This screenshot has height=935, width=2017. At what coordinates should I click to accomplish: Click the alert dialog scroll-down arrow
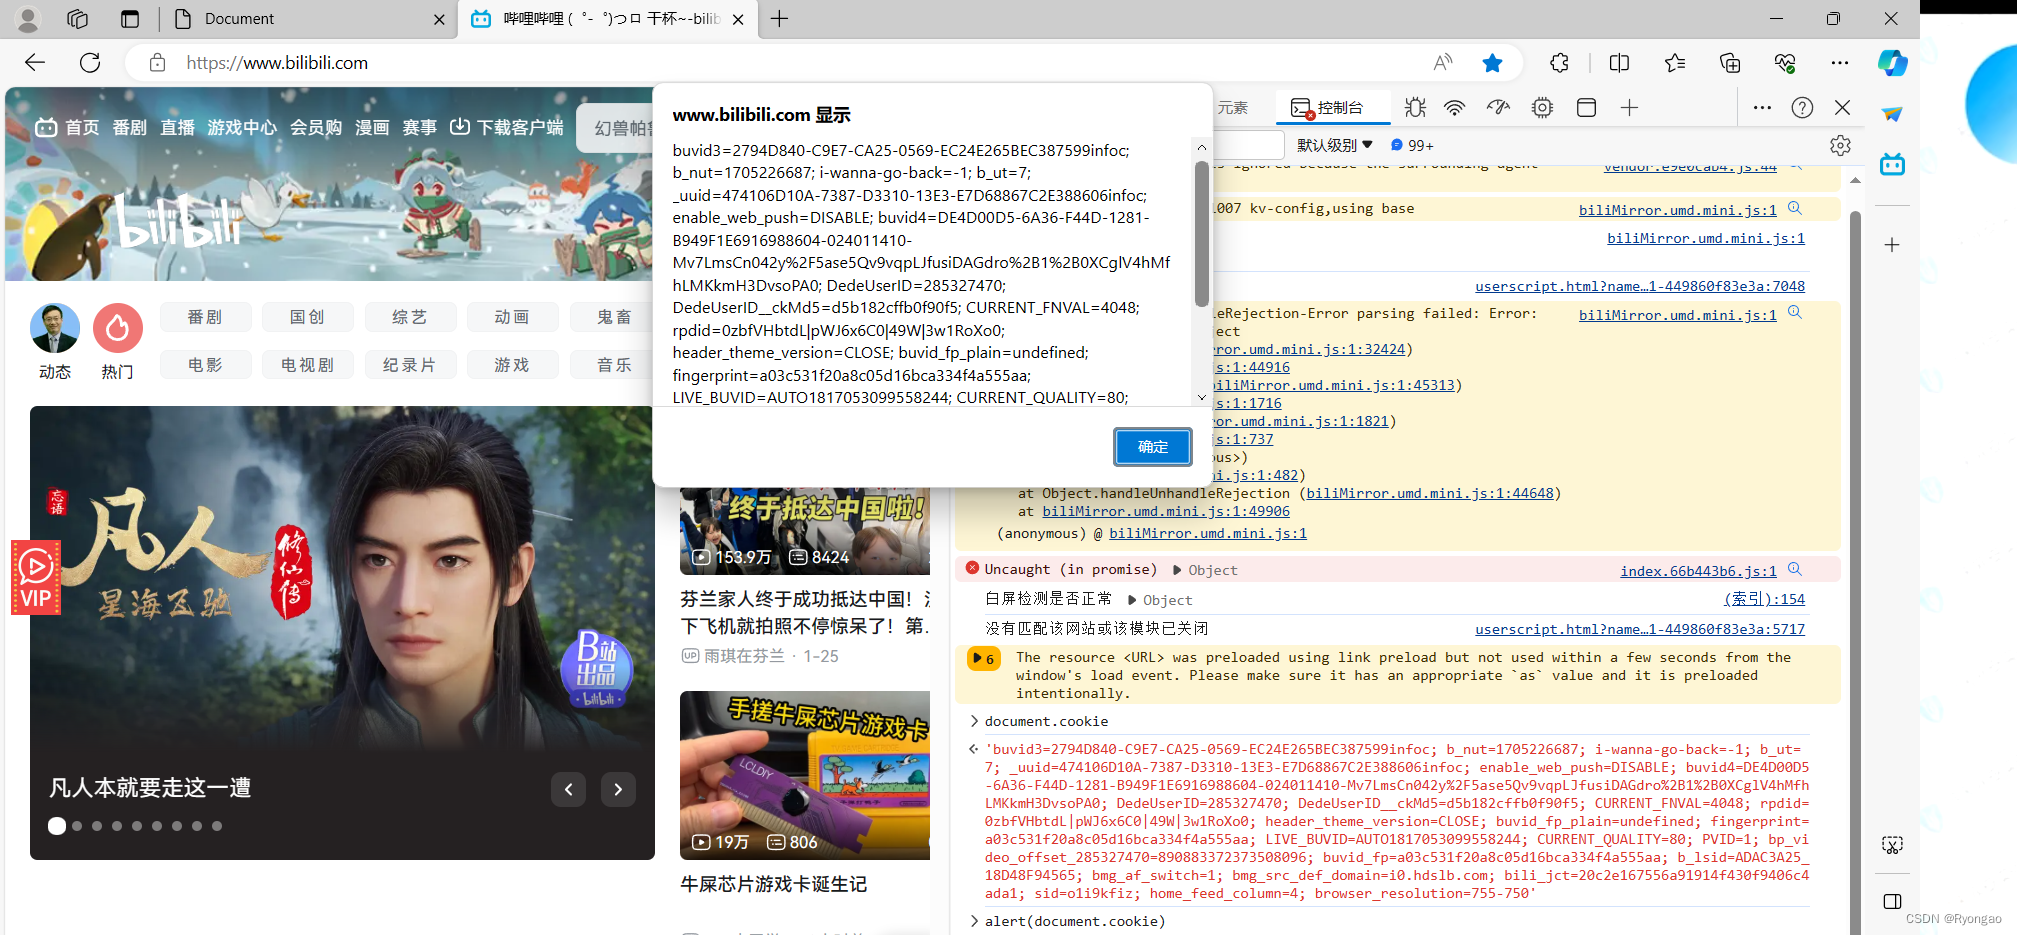pyautogui.click(x=1201, y=397)
